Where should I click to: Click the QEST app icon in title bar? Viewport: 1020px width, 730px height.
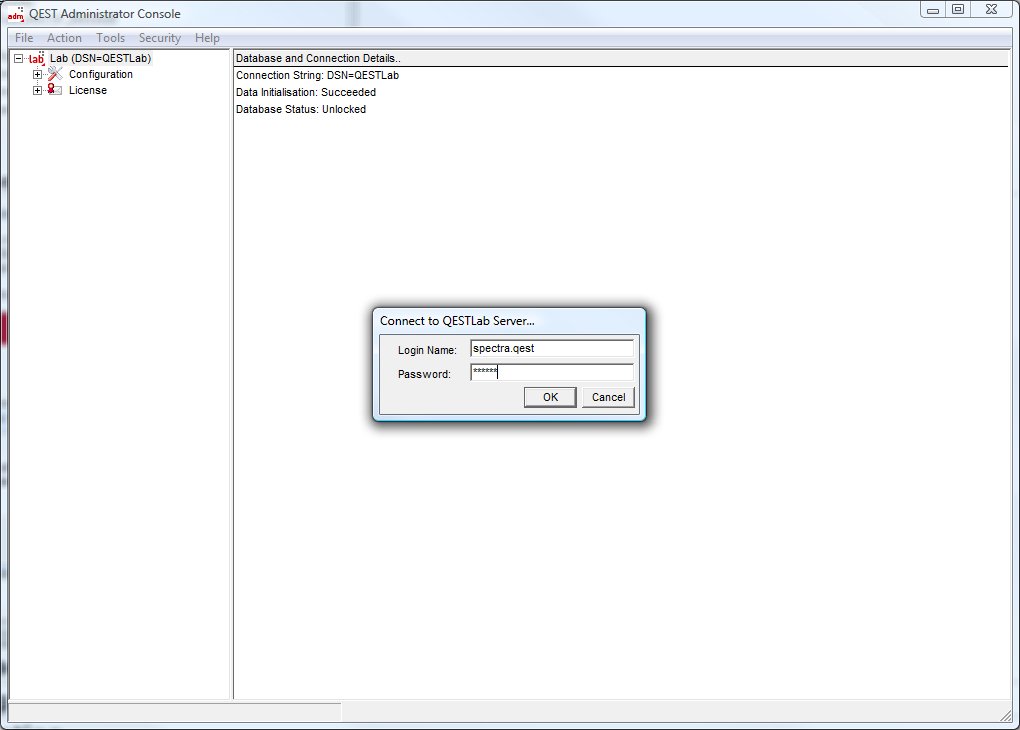click(16, 14)
